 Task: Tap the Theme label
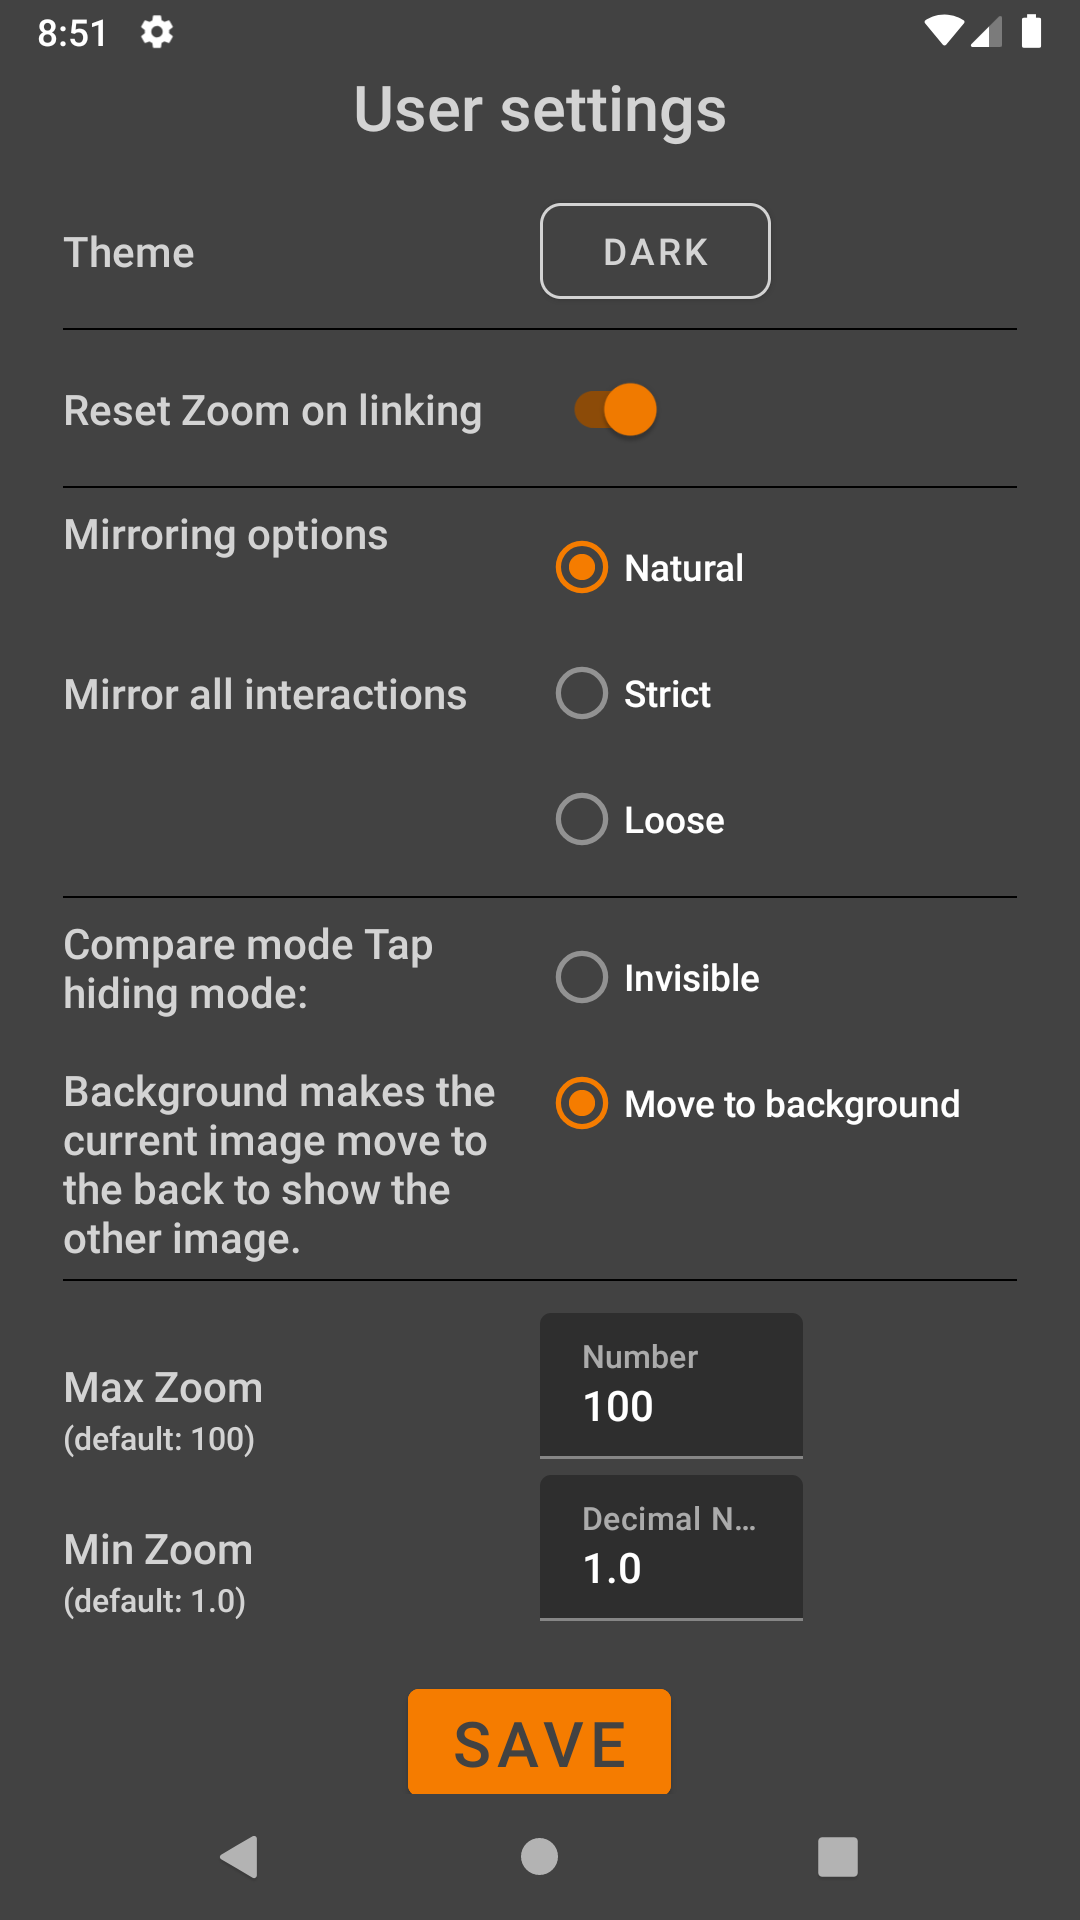pos(129,253)
